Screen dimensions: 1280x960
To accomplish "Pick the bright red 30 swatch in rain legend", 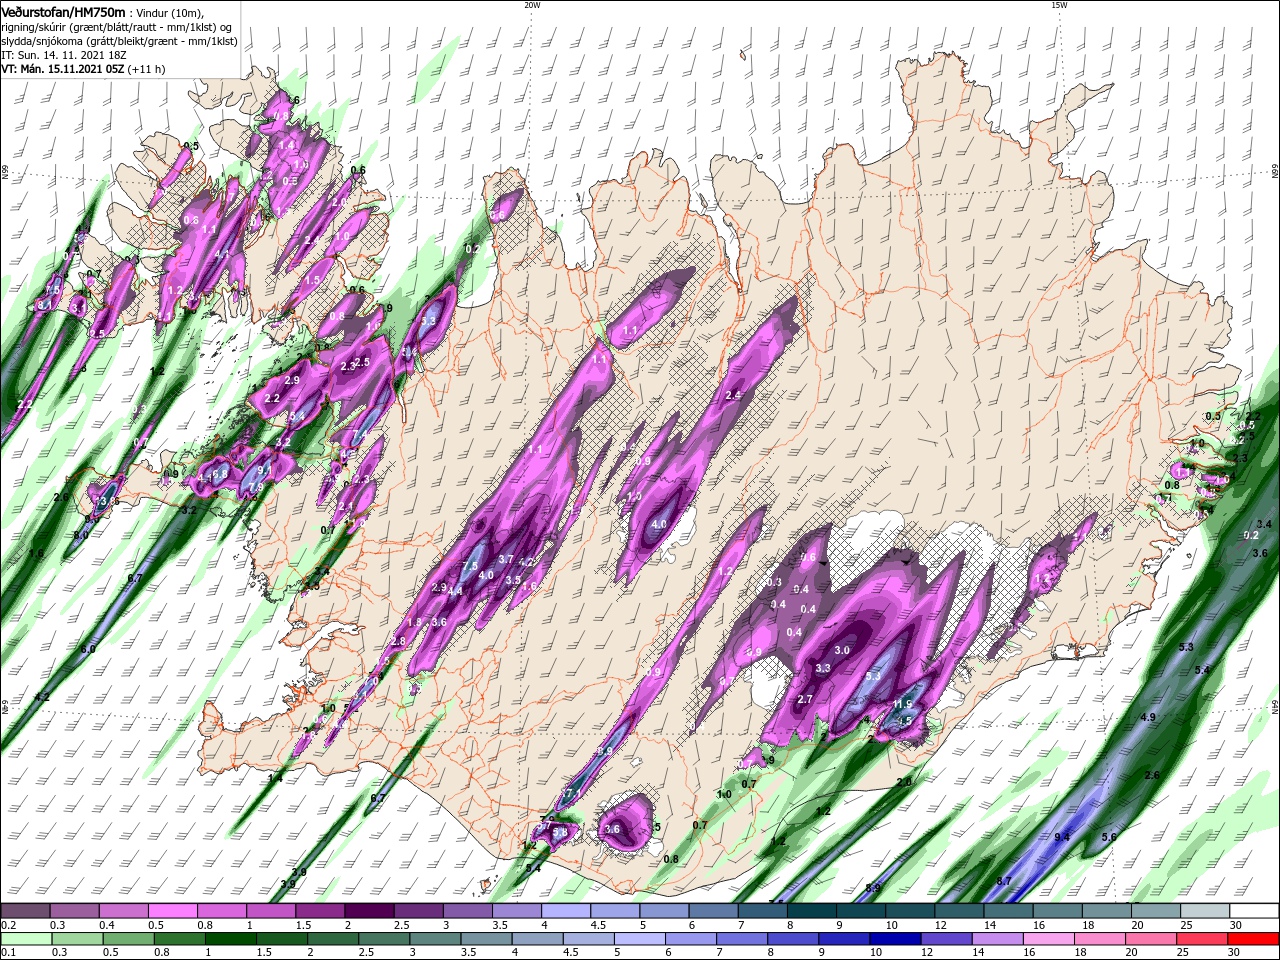I will (x=1252, y=938).
